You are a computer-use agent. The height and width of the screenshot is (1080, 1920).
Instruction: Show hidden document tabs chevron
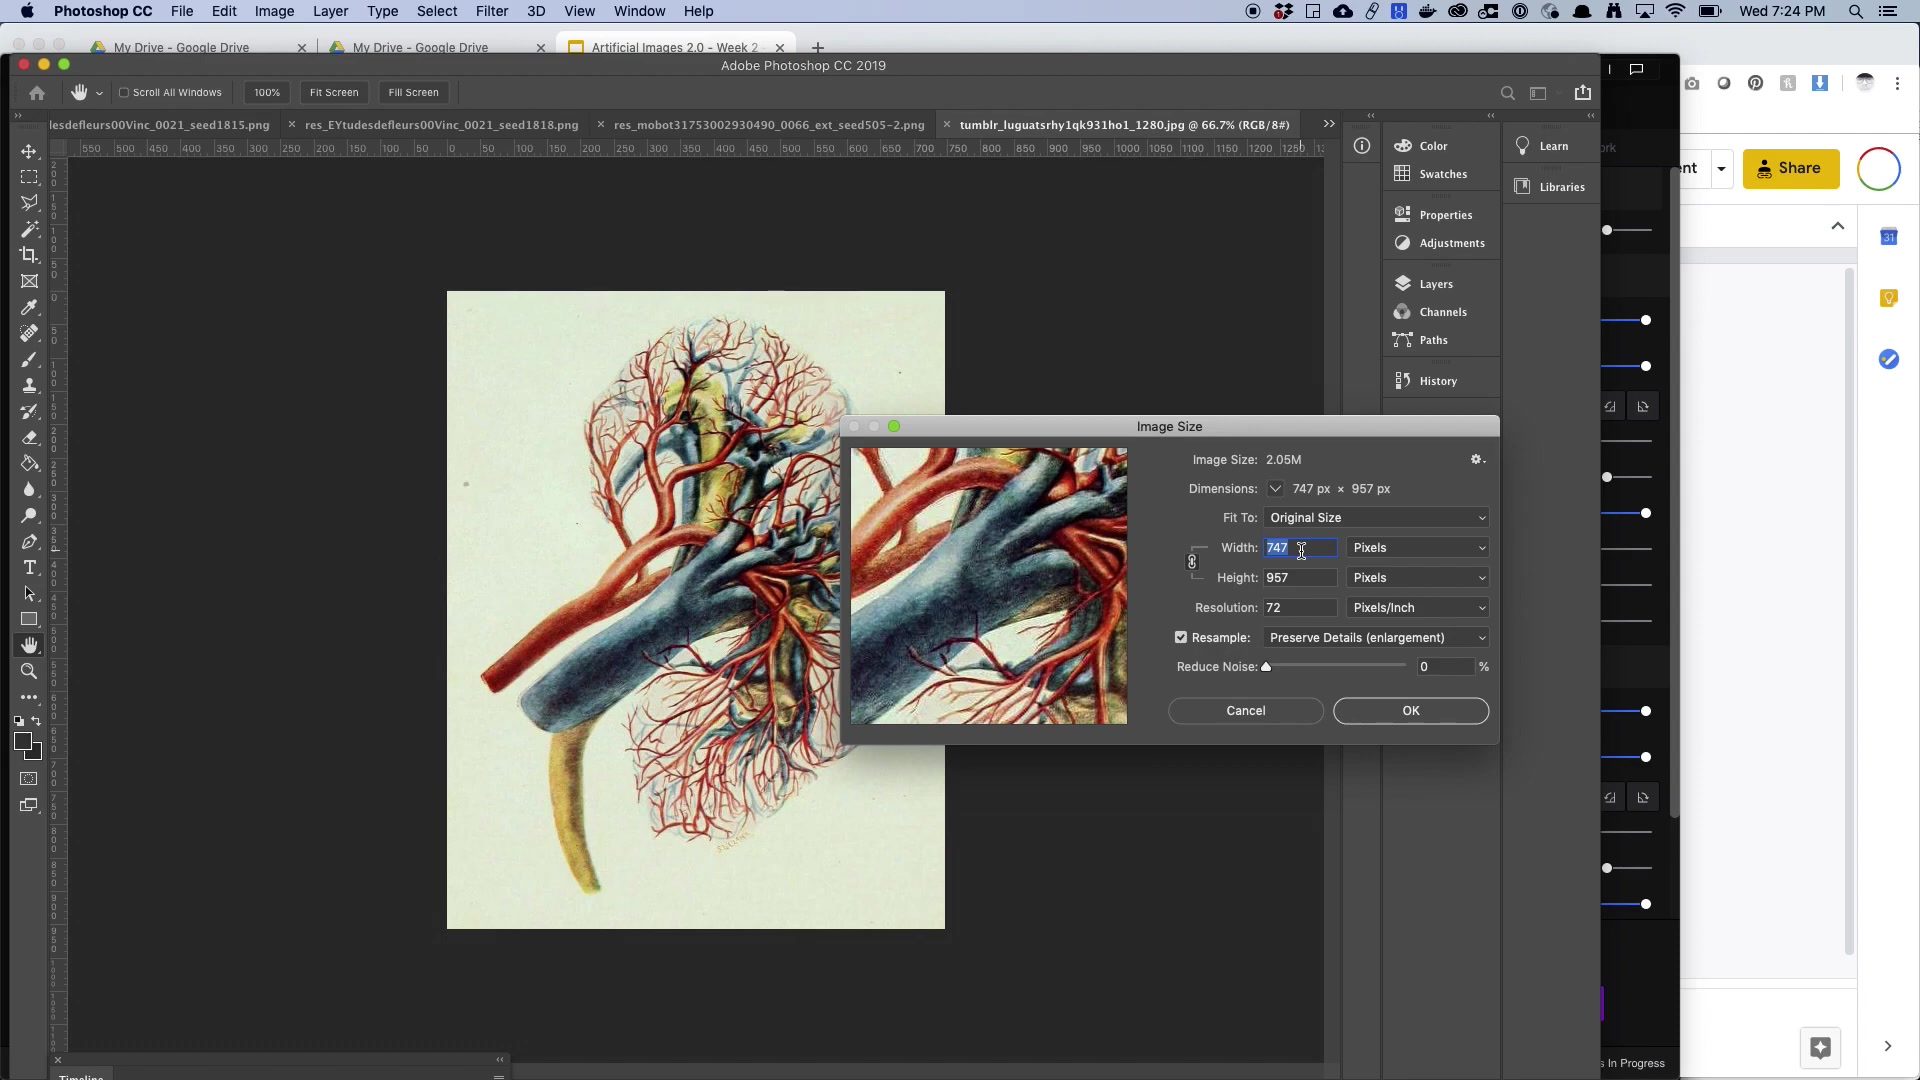point(1328,124)
